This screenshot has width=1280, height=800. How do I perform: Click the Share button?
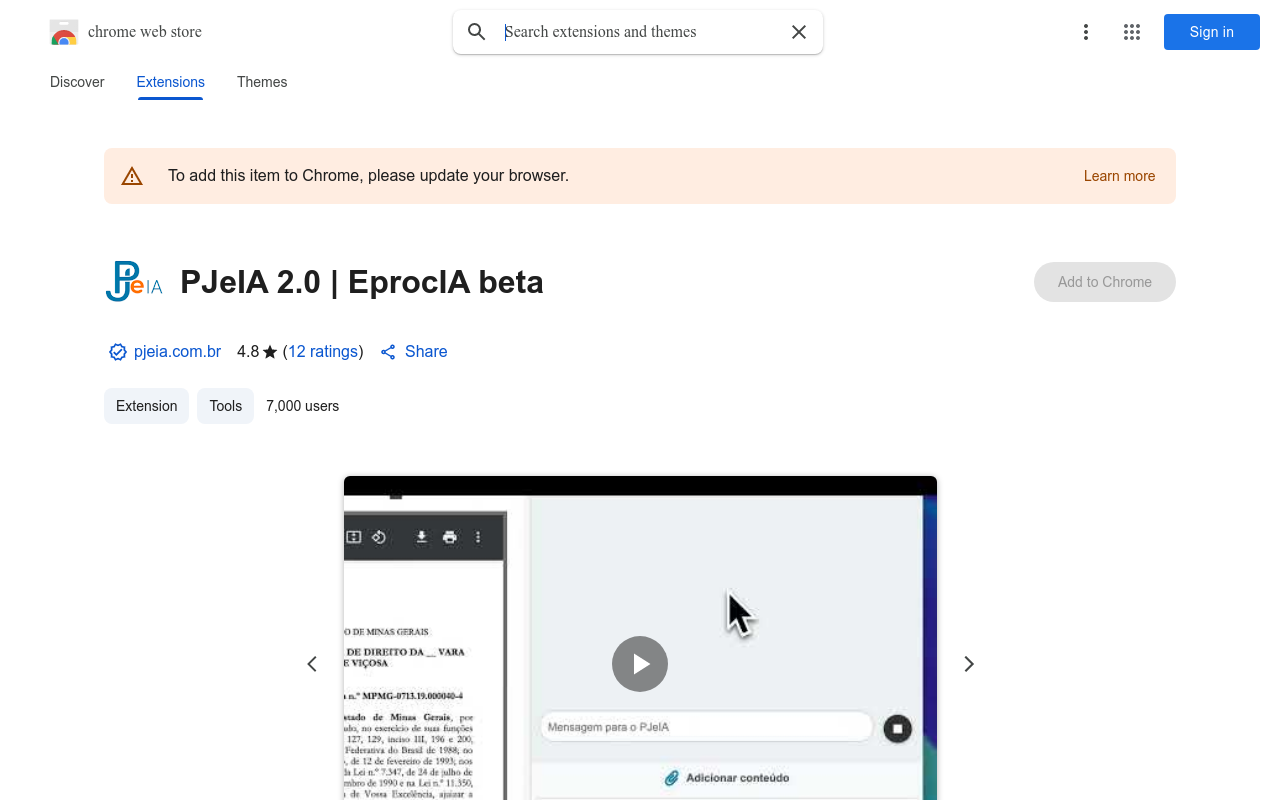(x=414, y=352)
